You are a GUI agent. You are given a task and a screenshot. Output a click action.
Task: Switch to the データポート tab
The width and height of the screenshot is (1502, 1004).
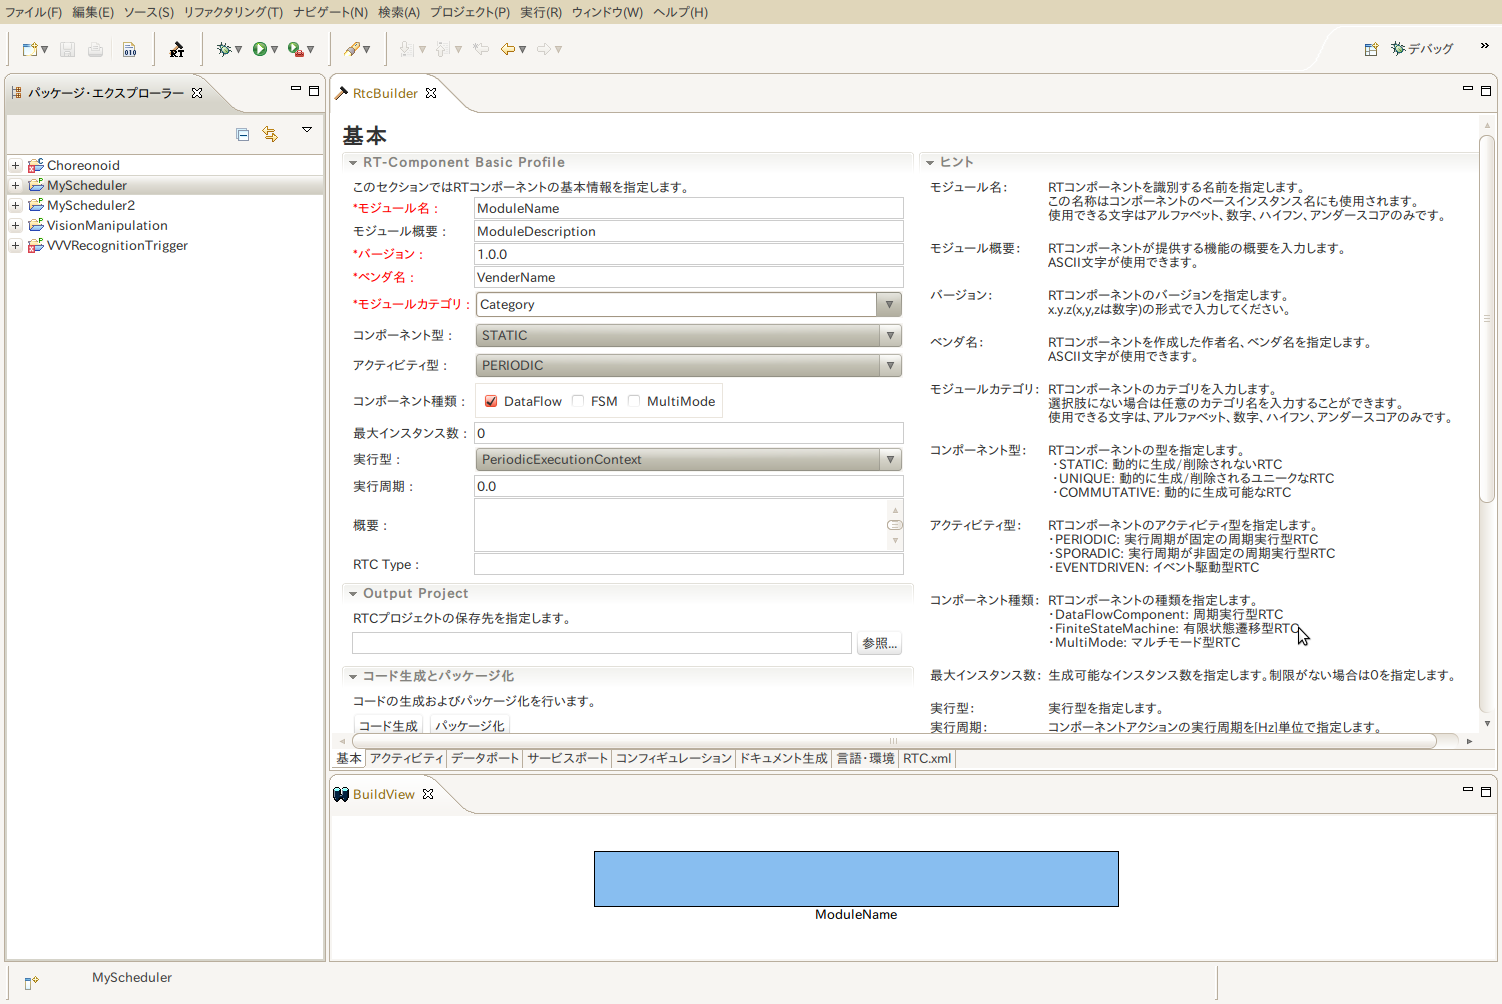485,759
